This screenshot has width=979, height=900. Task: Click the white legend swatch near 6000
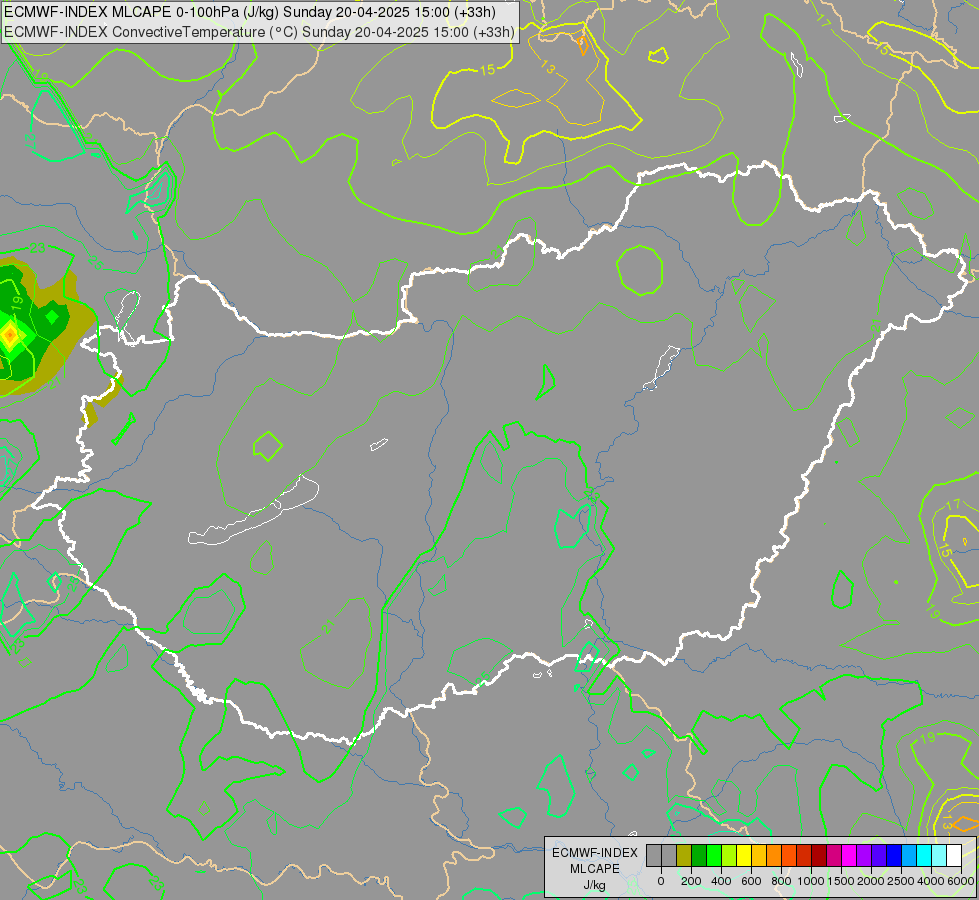[x=954, y=855]
